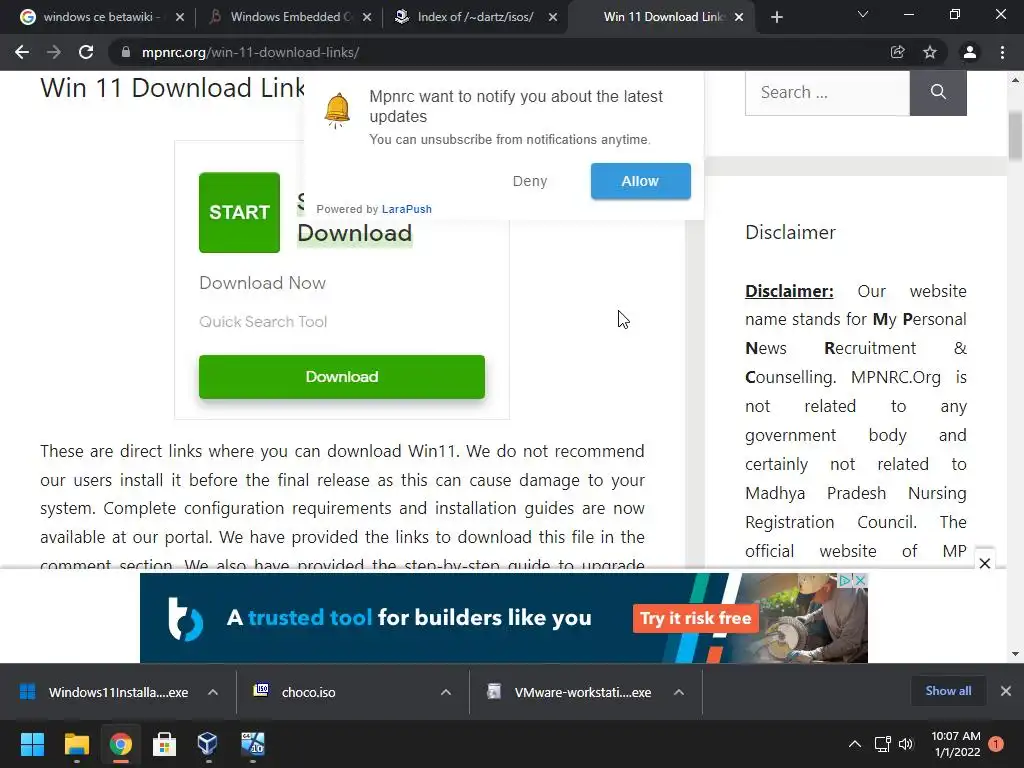The height and width of the screenshot is (768, 1024).
Task: Show hidden system tray icons
Action: tap(854, 744)
